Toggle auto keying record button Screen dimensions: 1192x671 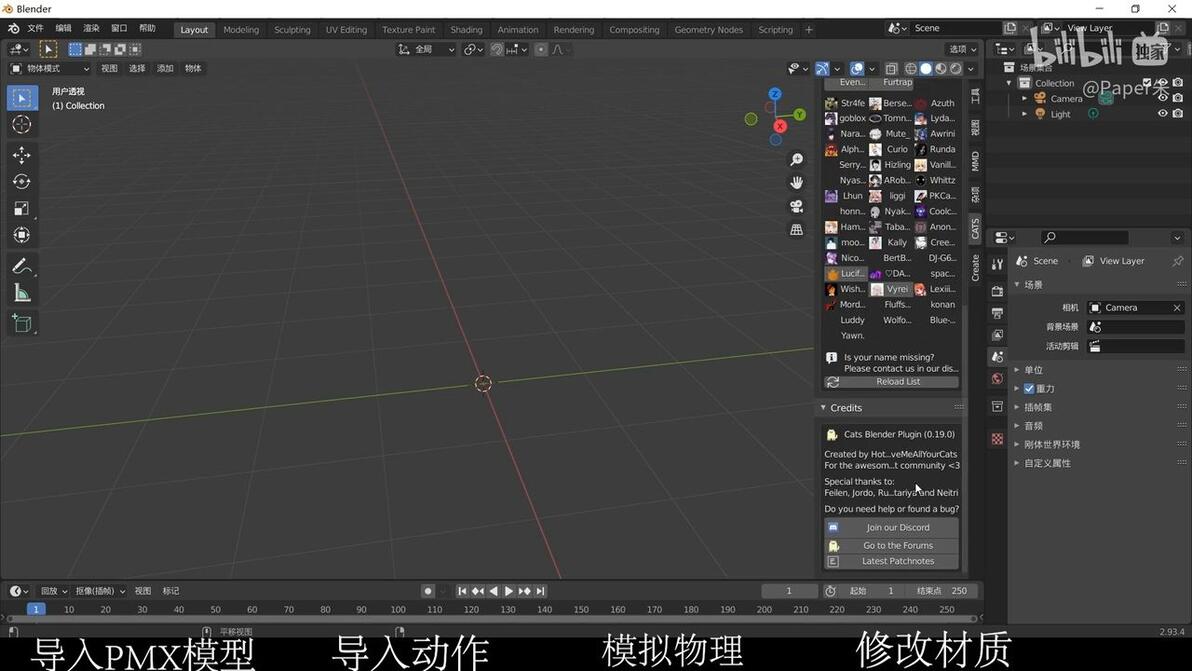428,590
